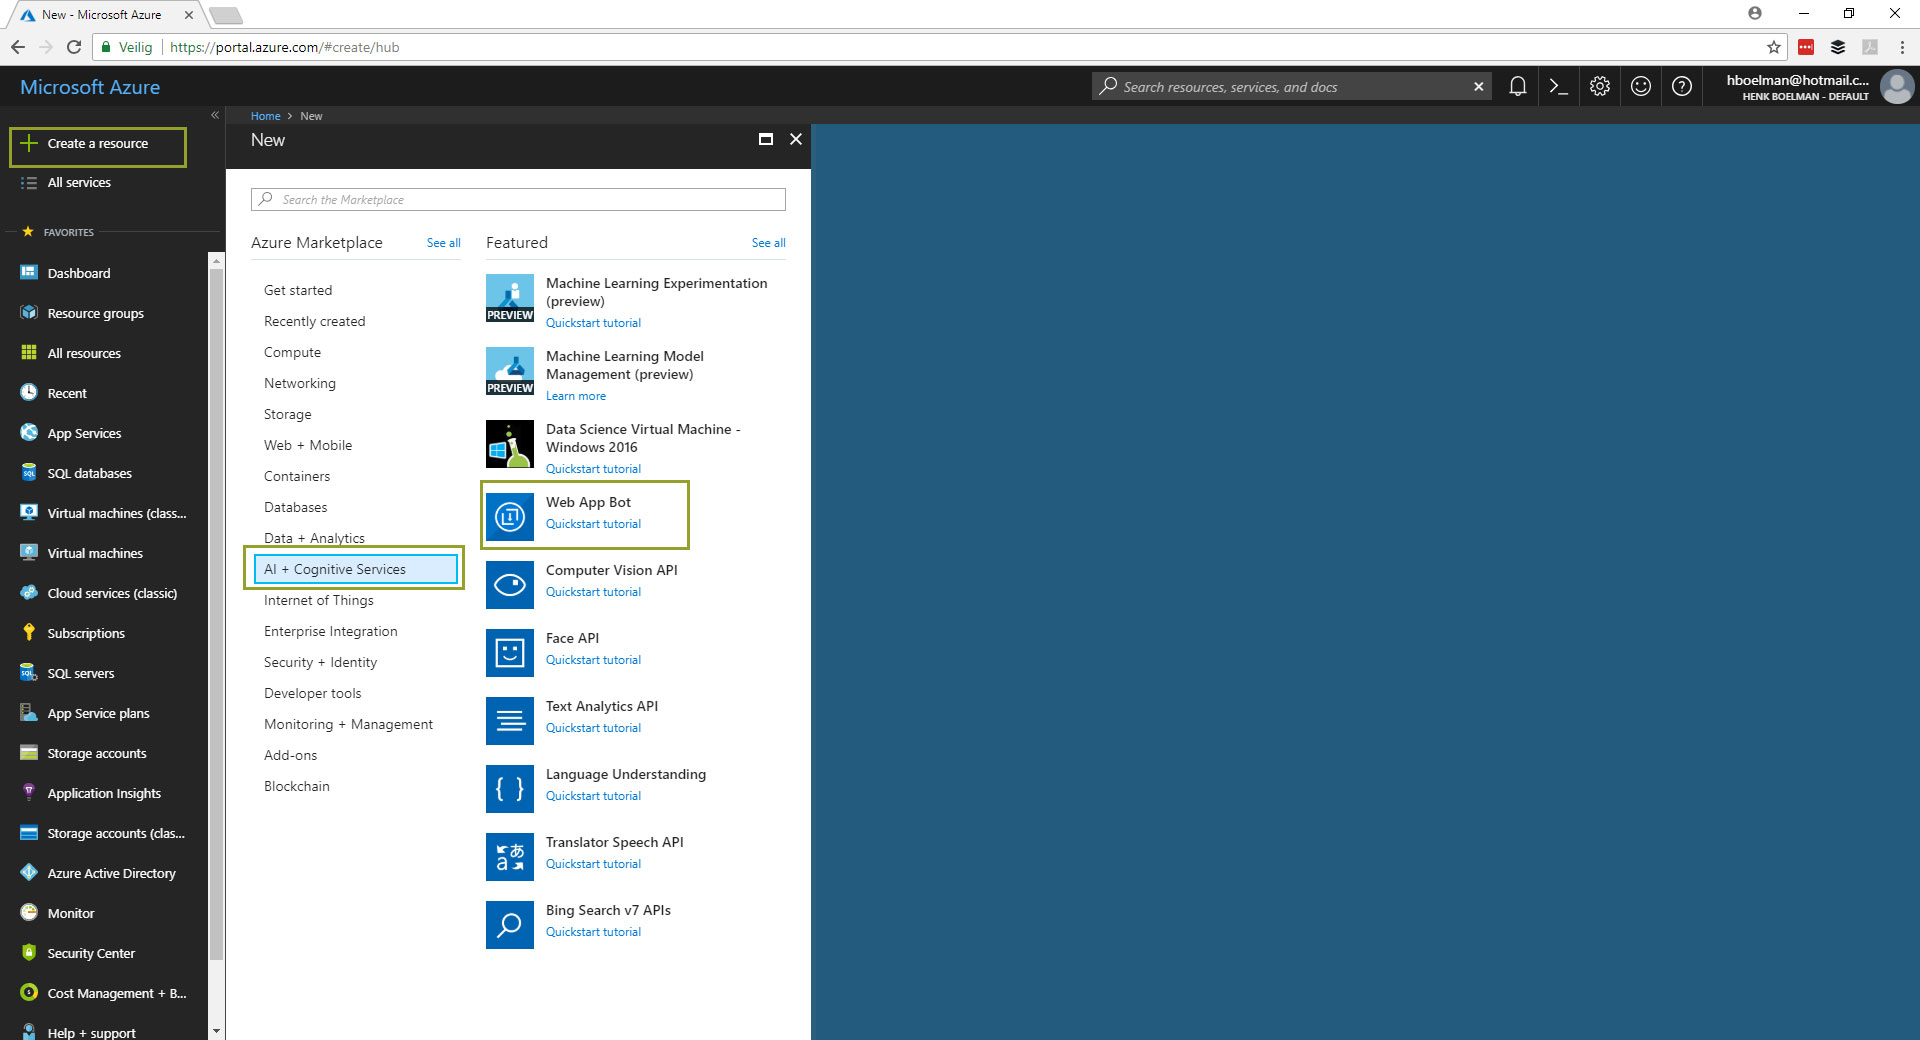Click the Microsoft Azure logo text

coord(90,87)
